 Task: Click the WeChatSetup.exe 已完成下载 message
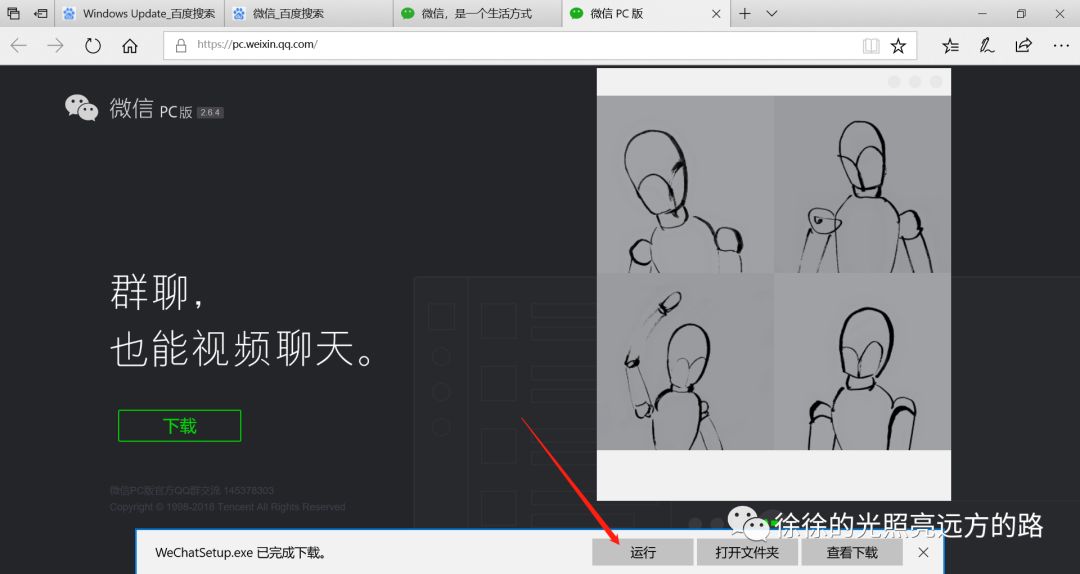[241, 553]
